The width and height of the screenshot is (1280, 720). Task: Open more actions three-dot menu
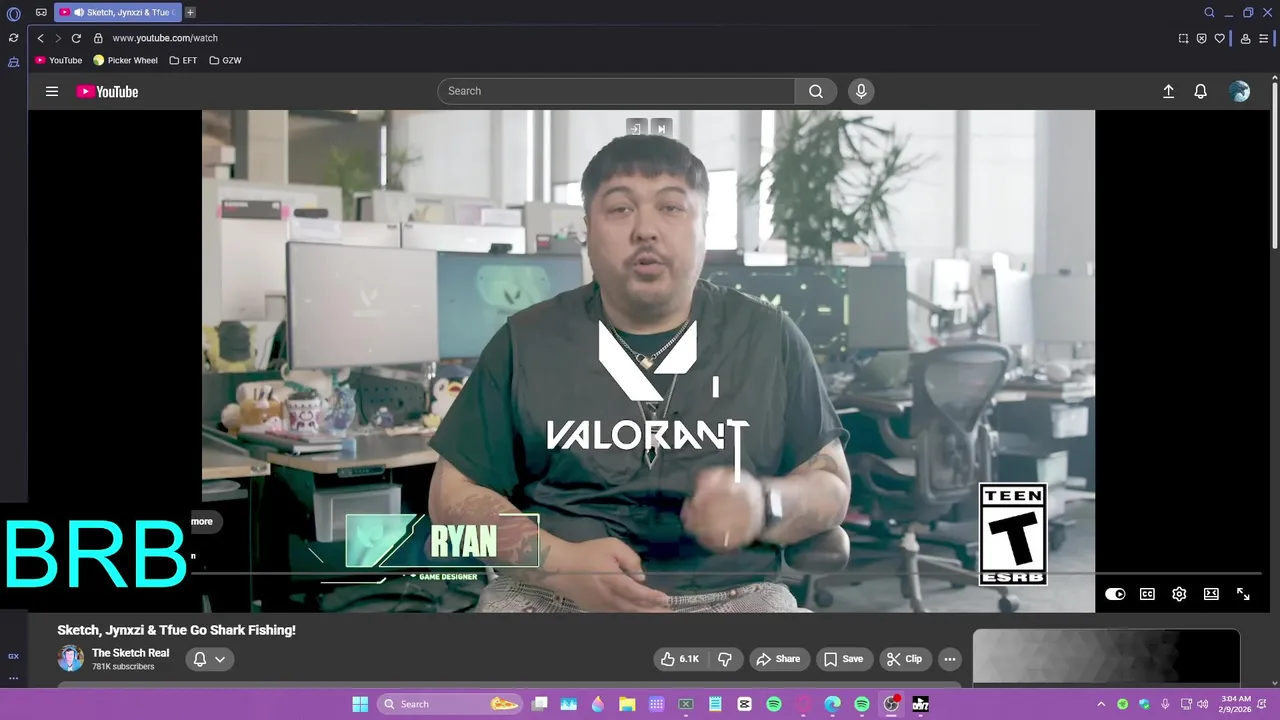(950, 659)
